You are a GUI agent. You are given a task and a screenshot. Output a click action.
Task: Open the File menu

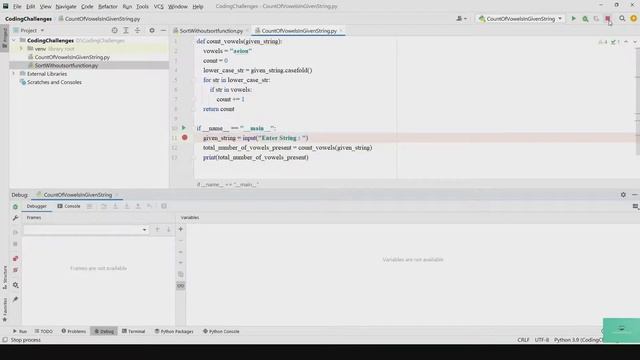click(x=17, y=7)
